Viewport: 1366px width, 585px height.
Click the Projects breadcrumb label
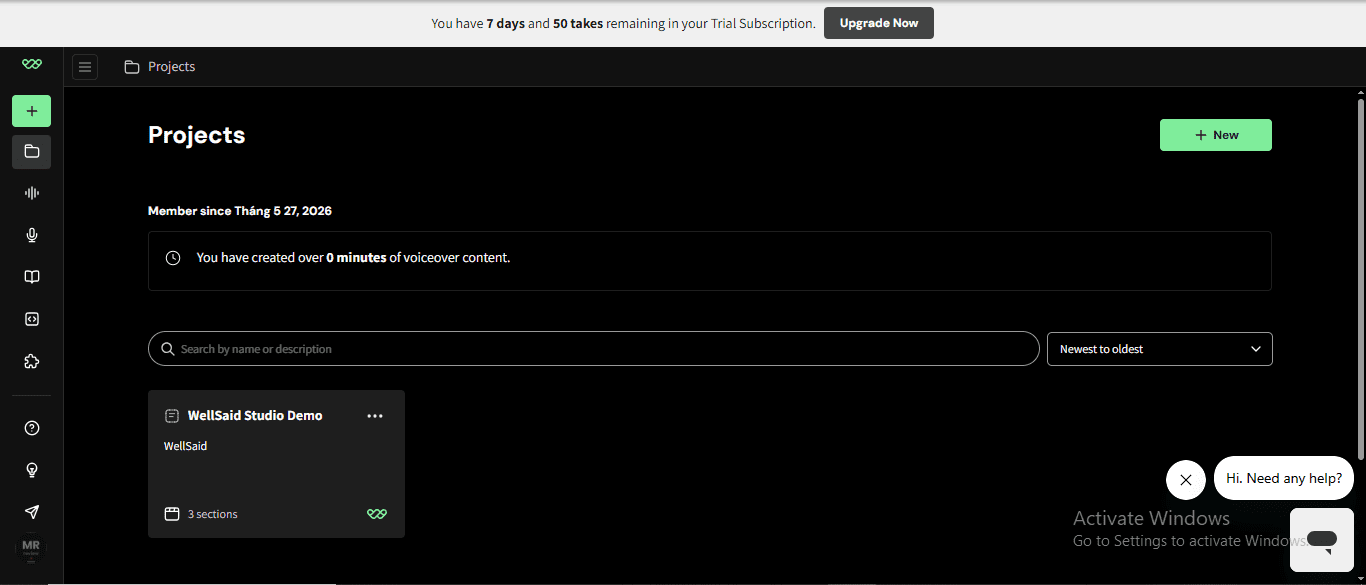point(172,67)
